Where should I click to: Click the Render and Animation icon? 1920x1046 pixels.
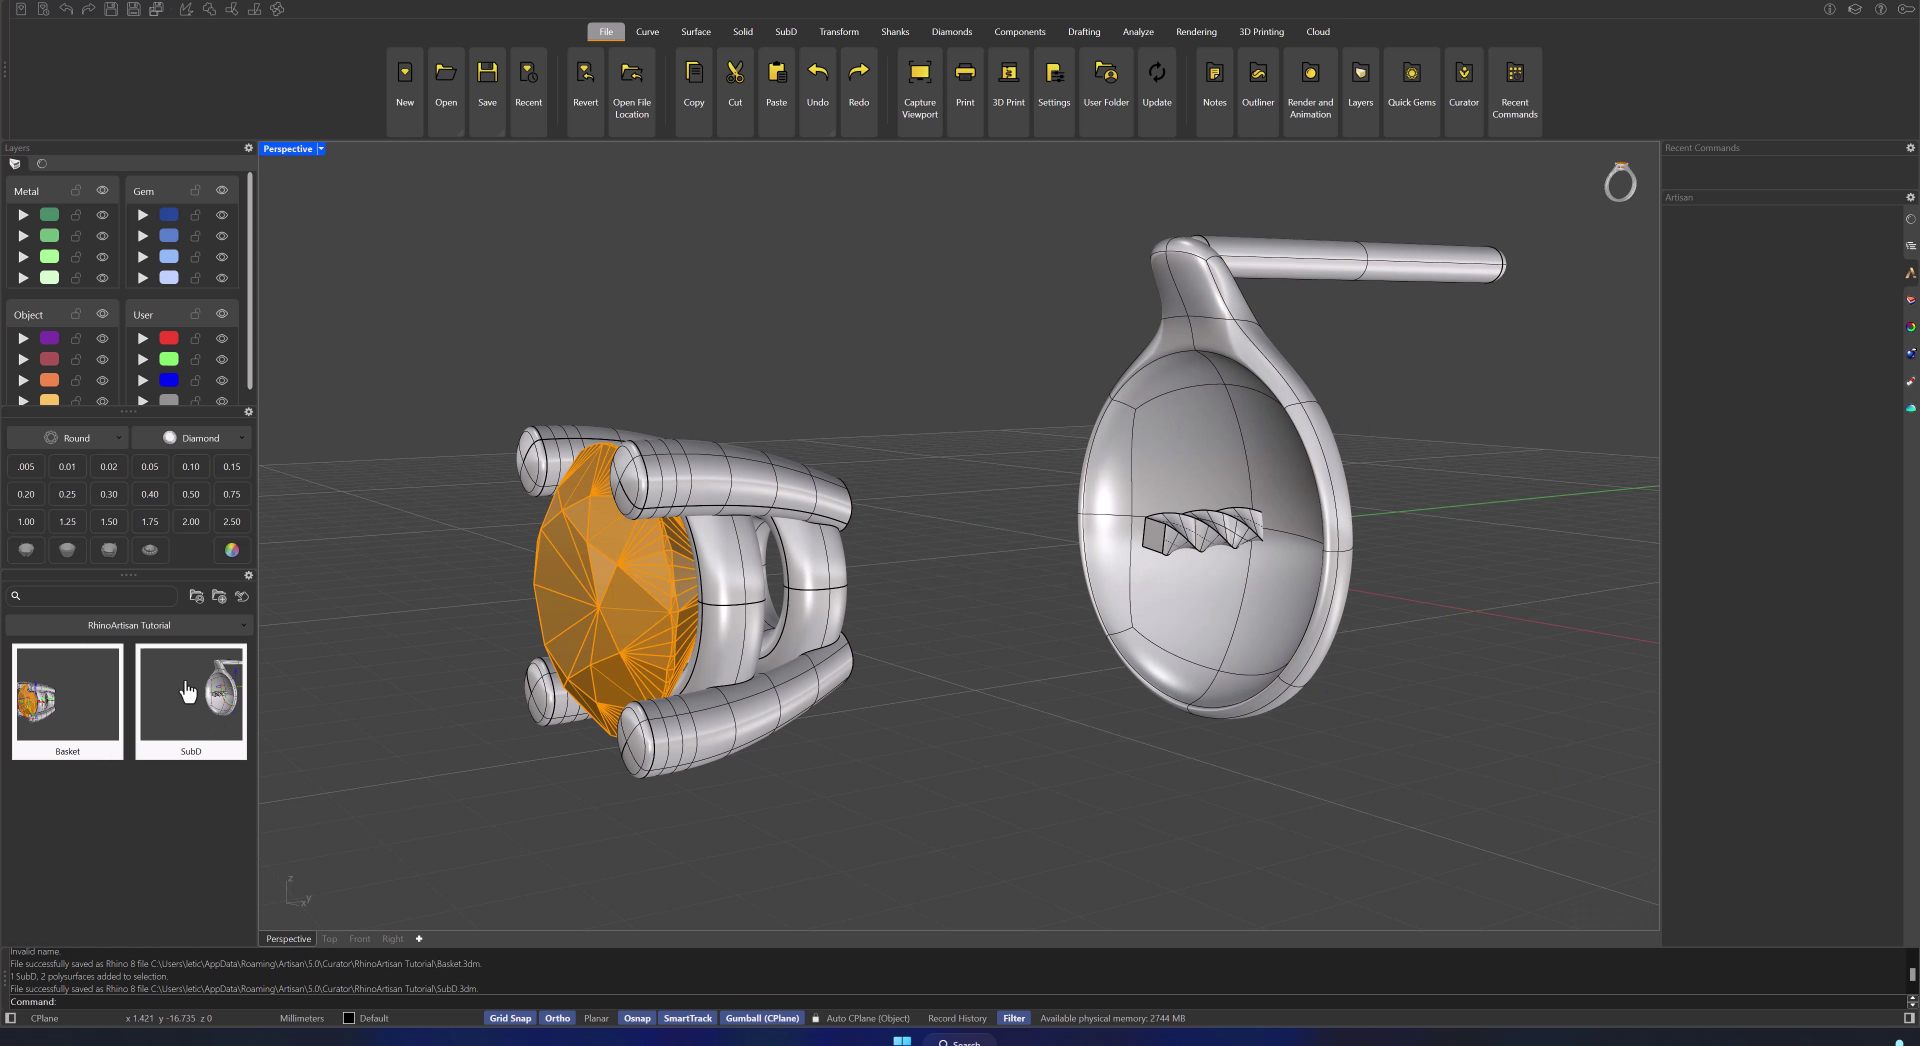[1310, 74]
